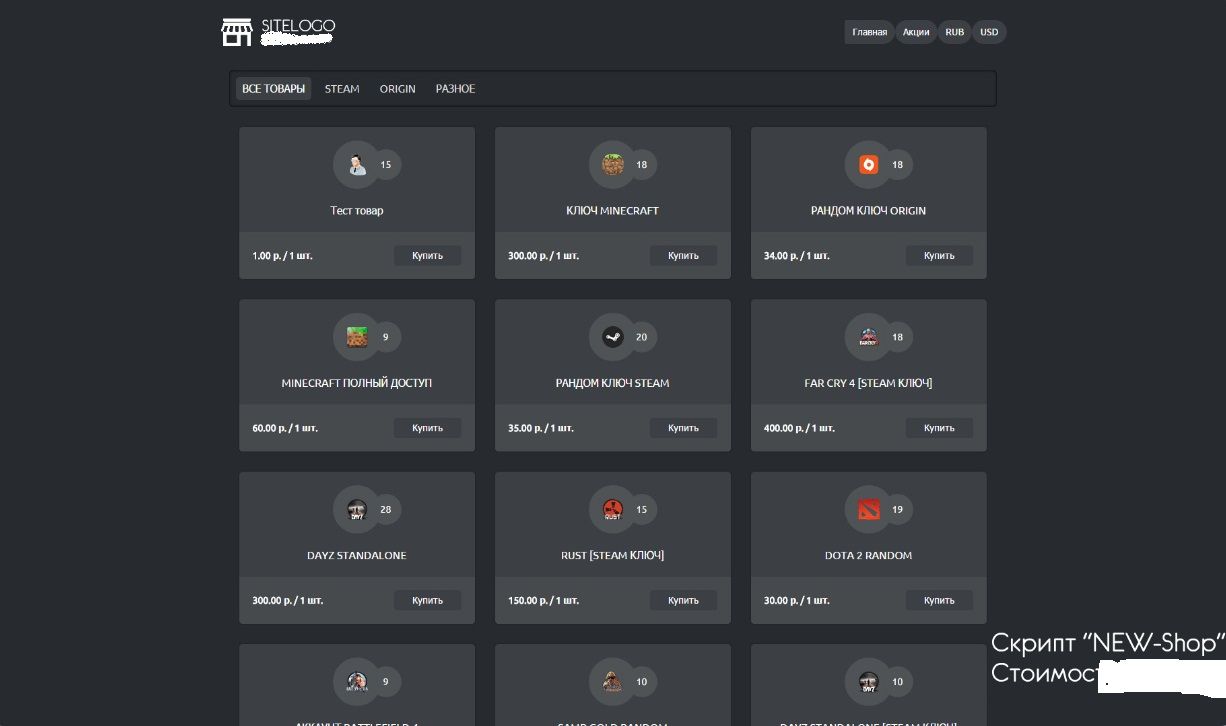Click the Тест товар product title
Screen dimensions: 1226x726
[357, 211]
